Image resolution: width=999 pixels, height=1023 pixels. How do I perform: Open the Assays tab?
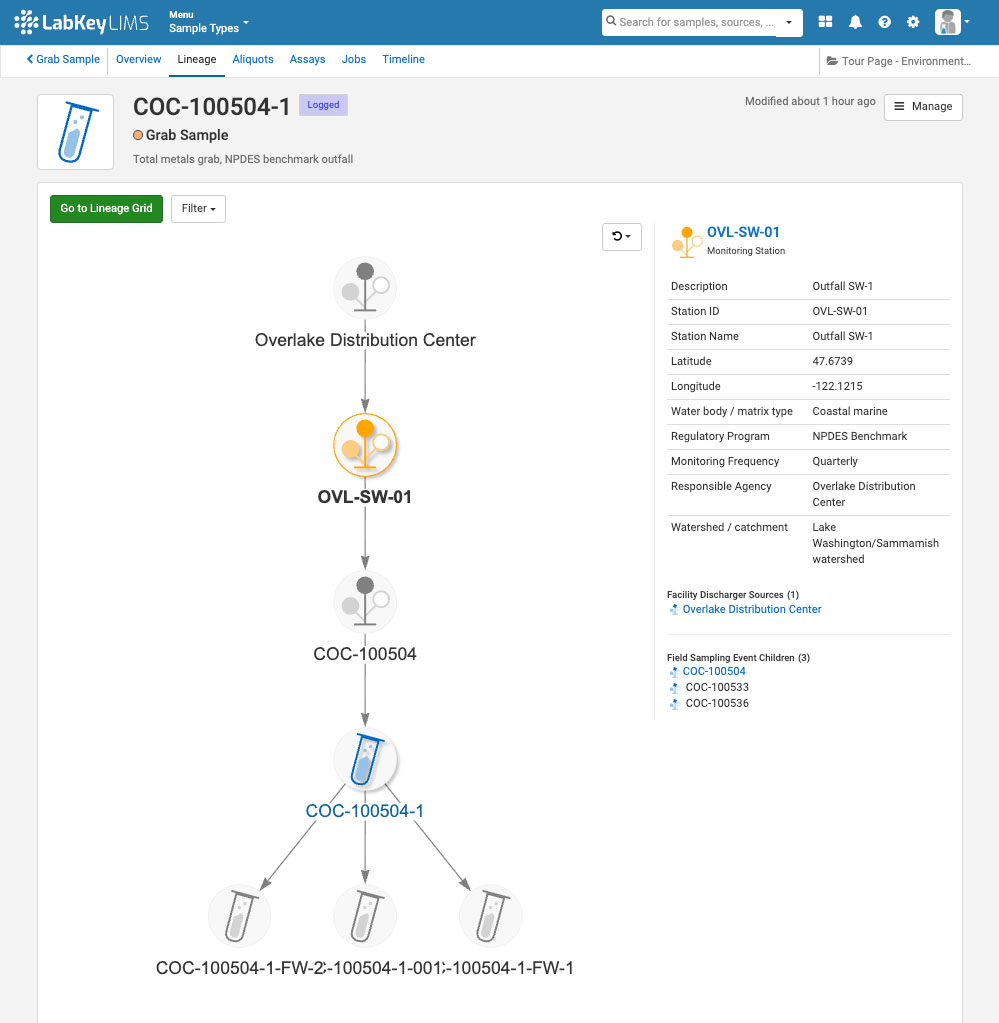tap(307, 59)
